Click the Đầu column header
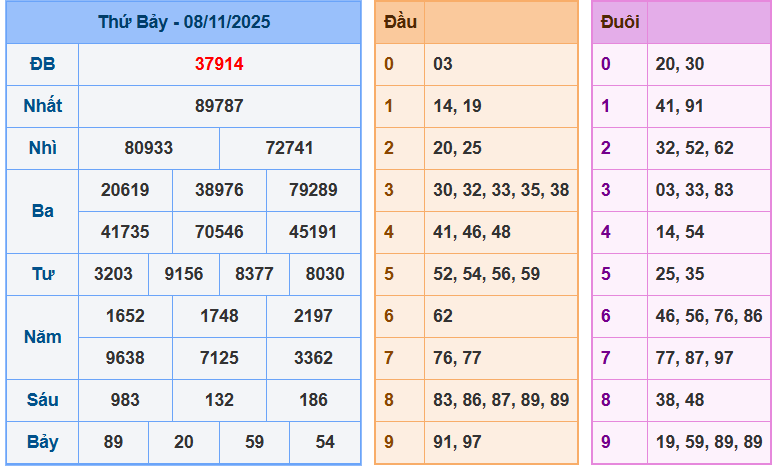 click(x=400, y=22)
